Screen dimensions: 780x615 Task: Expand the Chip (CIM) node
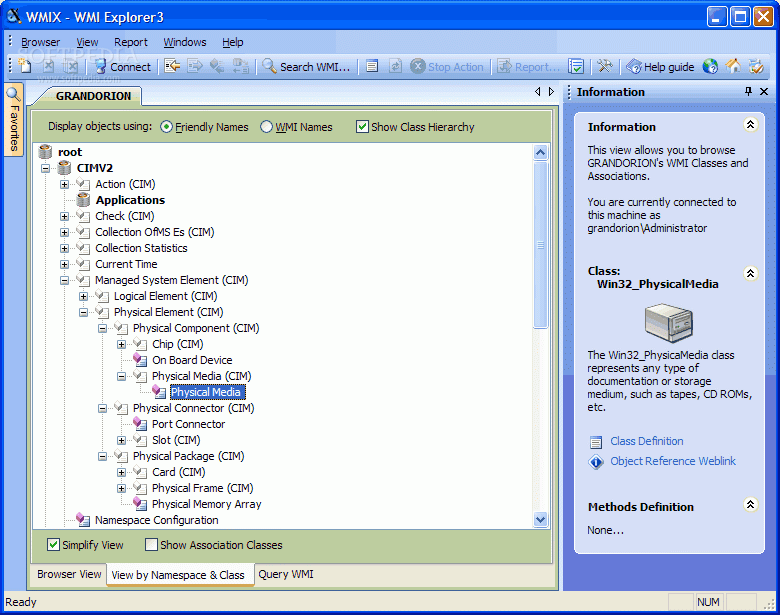(121, 344)
